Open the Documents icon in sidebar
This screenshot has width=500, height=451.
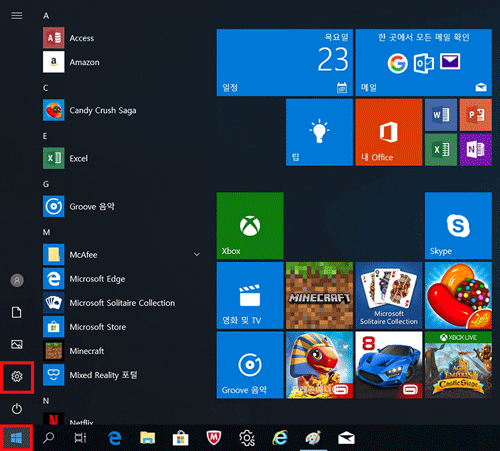pos(17,312)
